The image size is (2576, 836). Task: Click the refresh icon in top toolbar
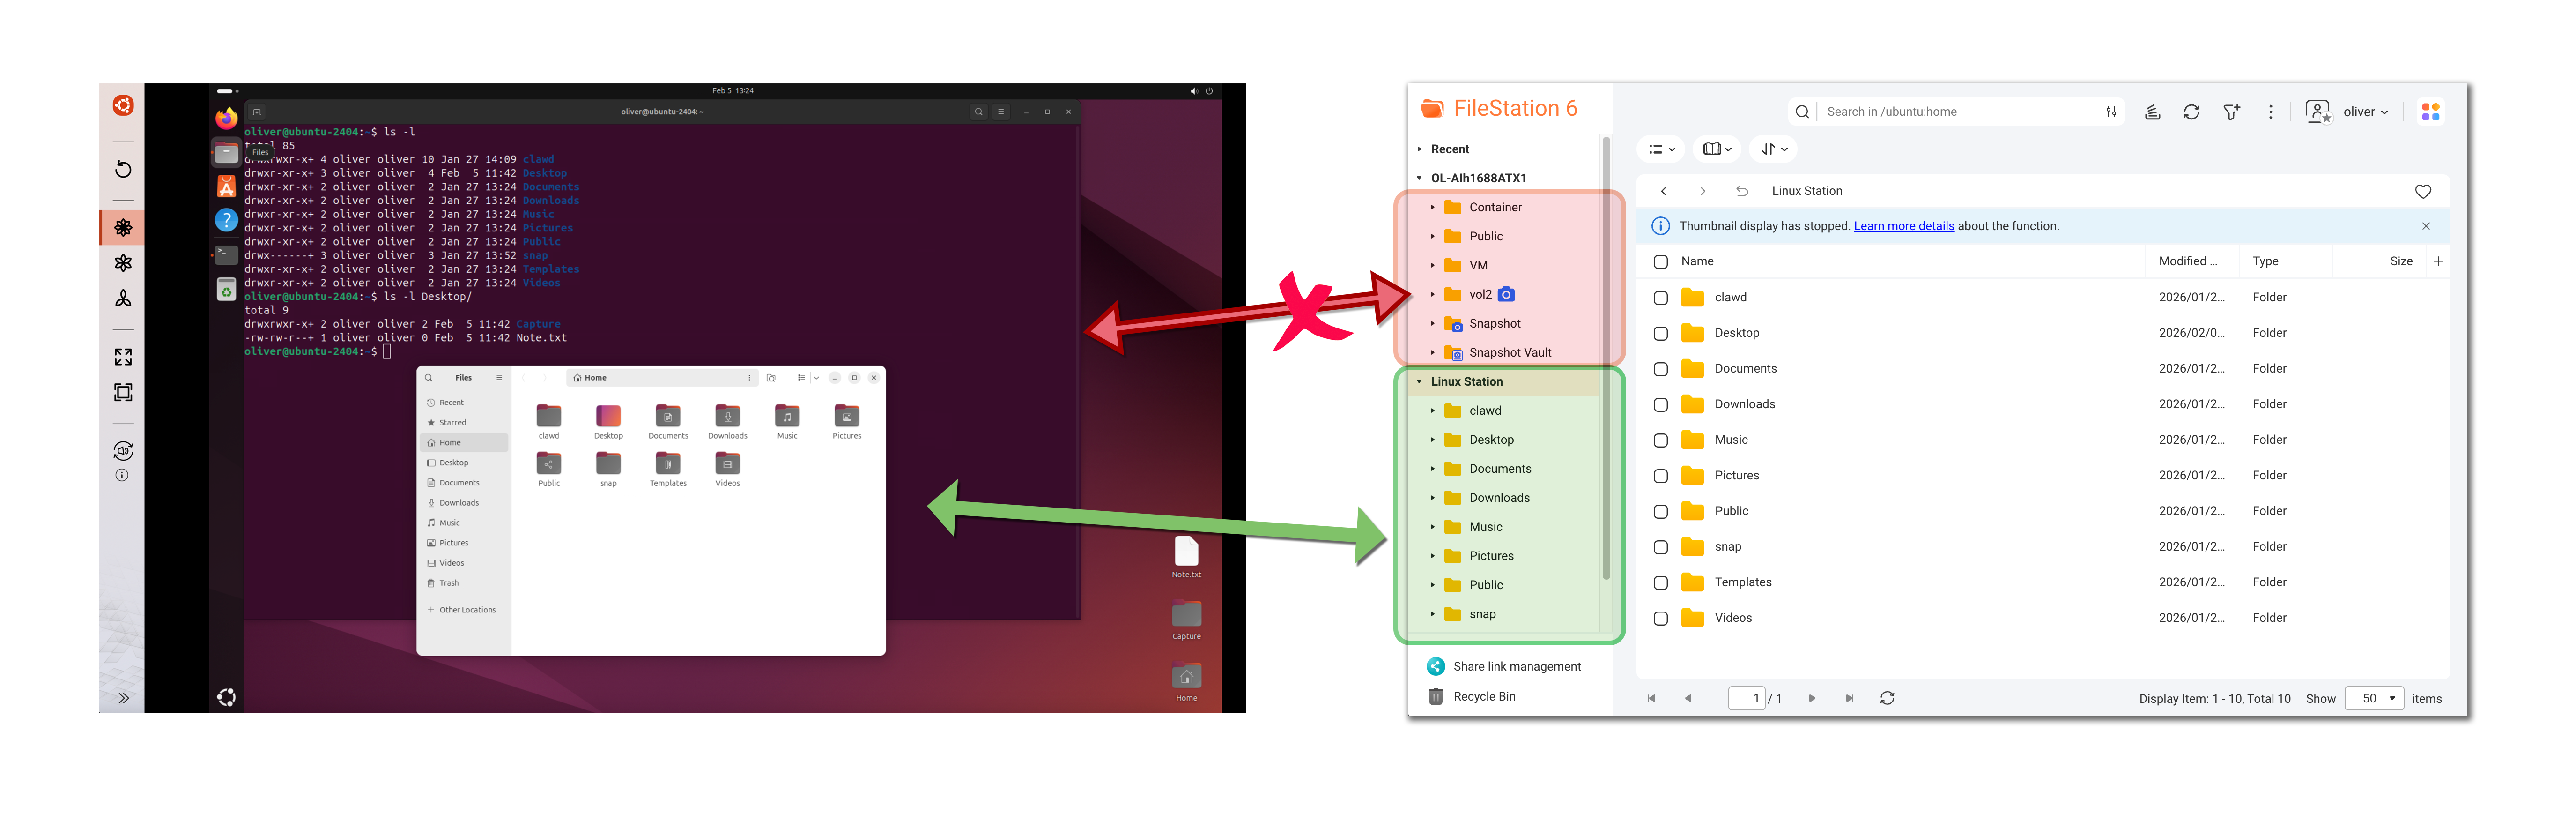tap(2191, 112)
